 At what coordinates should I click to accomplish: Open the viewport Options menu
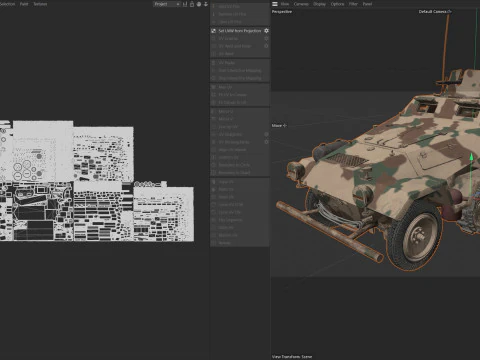[x=337, y=4]
